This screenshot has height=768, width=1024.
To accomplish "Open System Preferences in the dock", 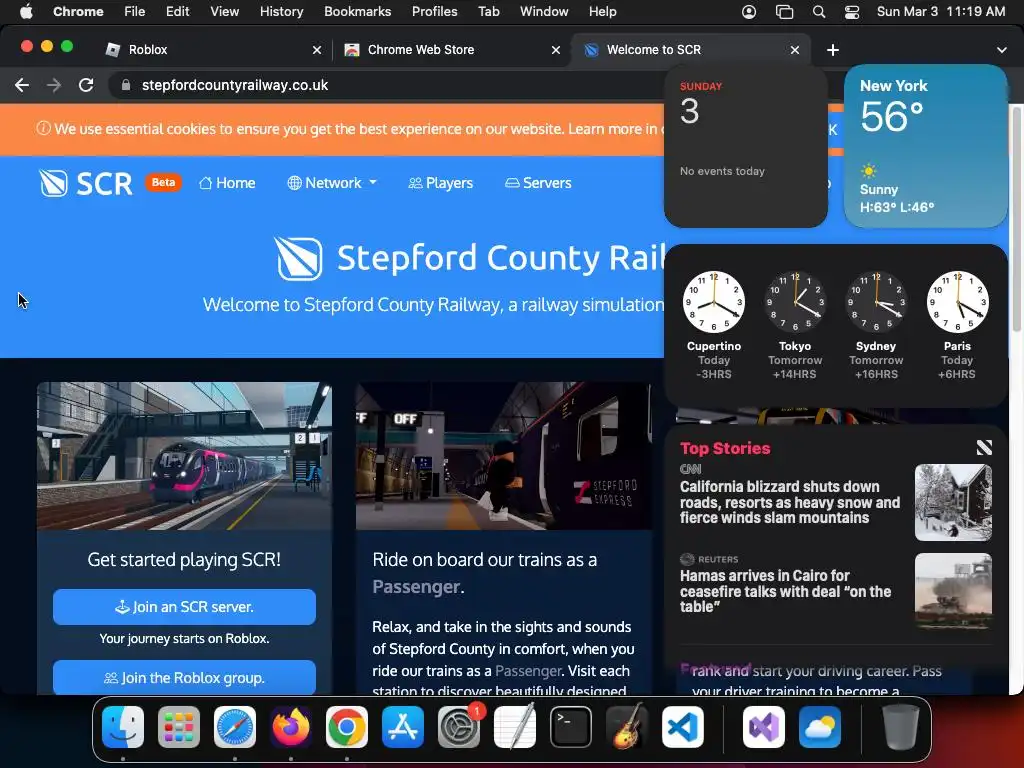I will pos(459,727).
